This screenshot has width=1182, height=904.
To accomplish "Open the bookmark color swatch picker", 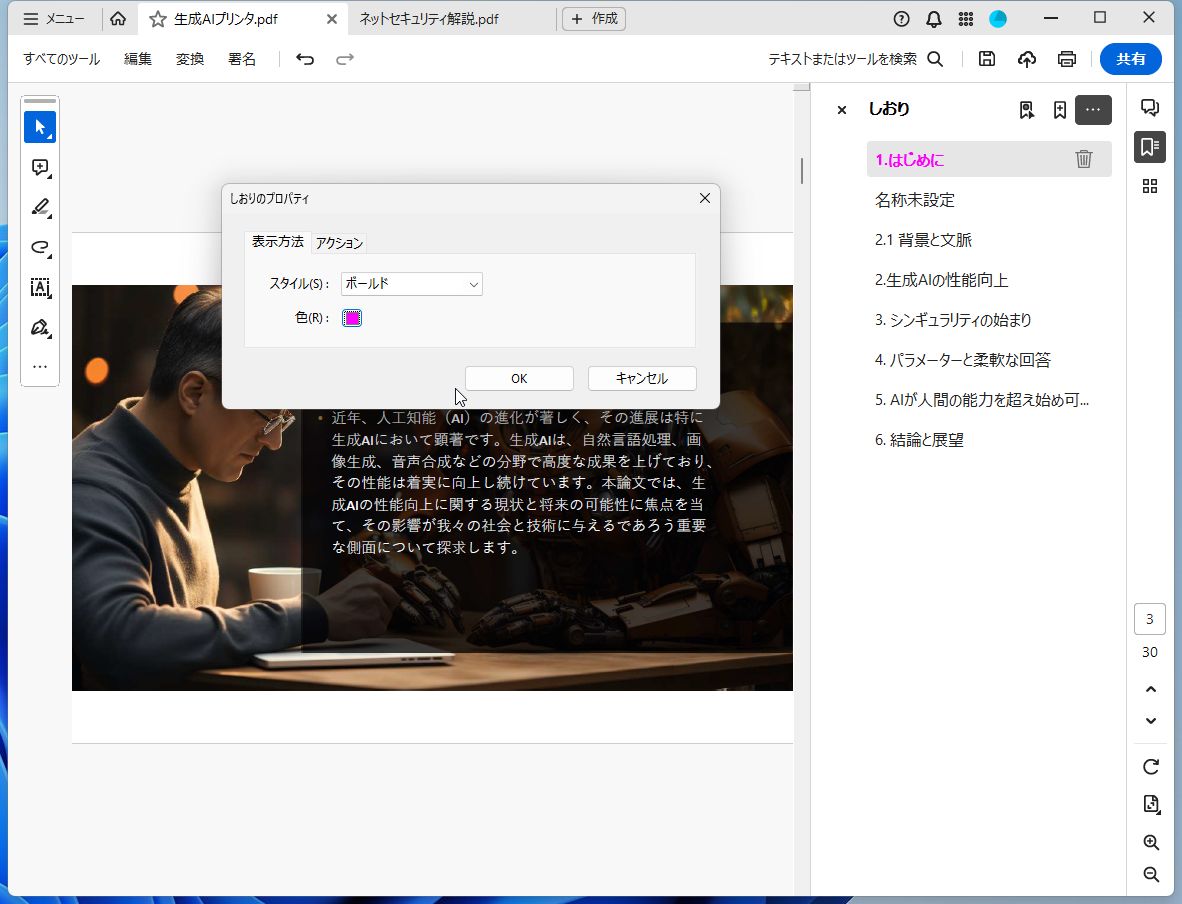I will click(351, 317).
